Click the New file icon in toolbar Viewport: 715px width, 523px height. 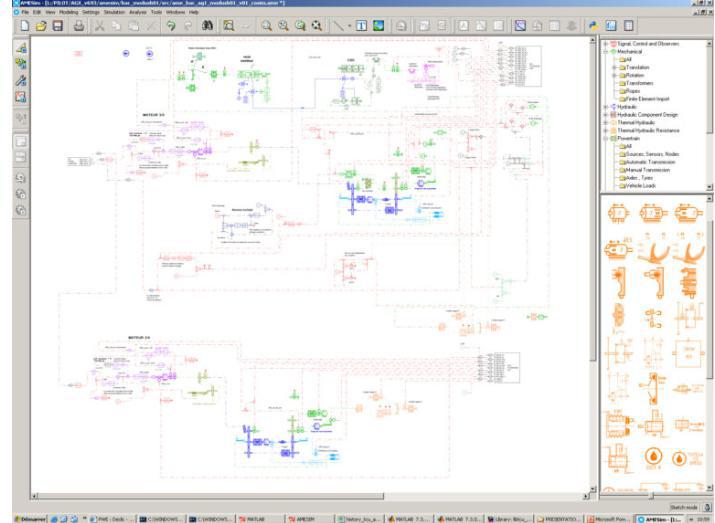25,26
